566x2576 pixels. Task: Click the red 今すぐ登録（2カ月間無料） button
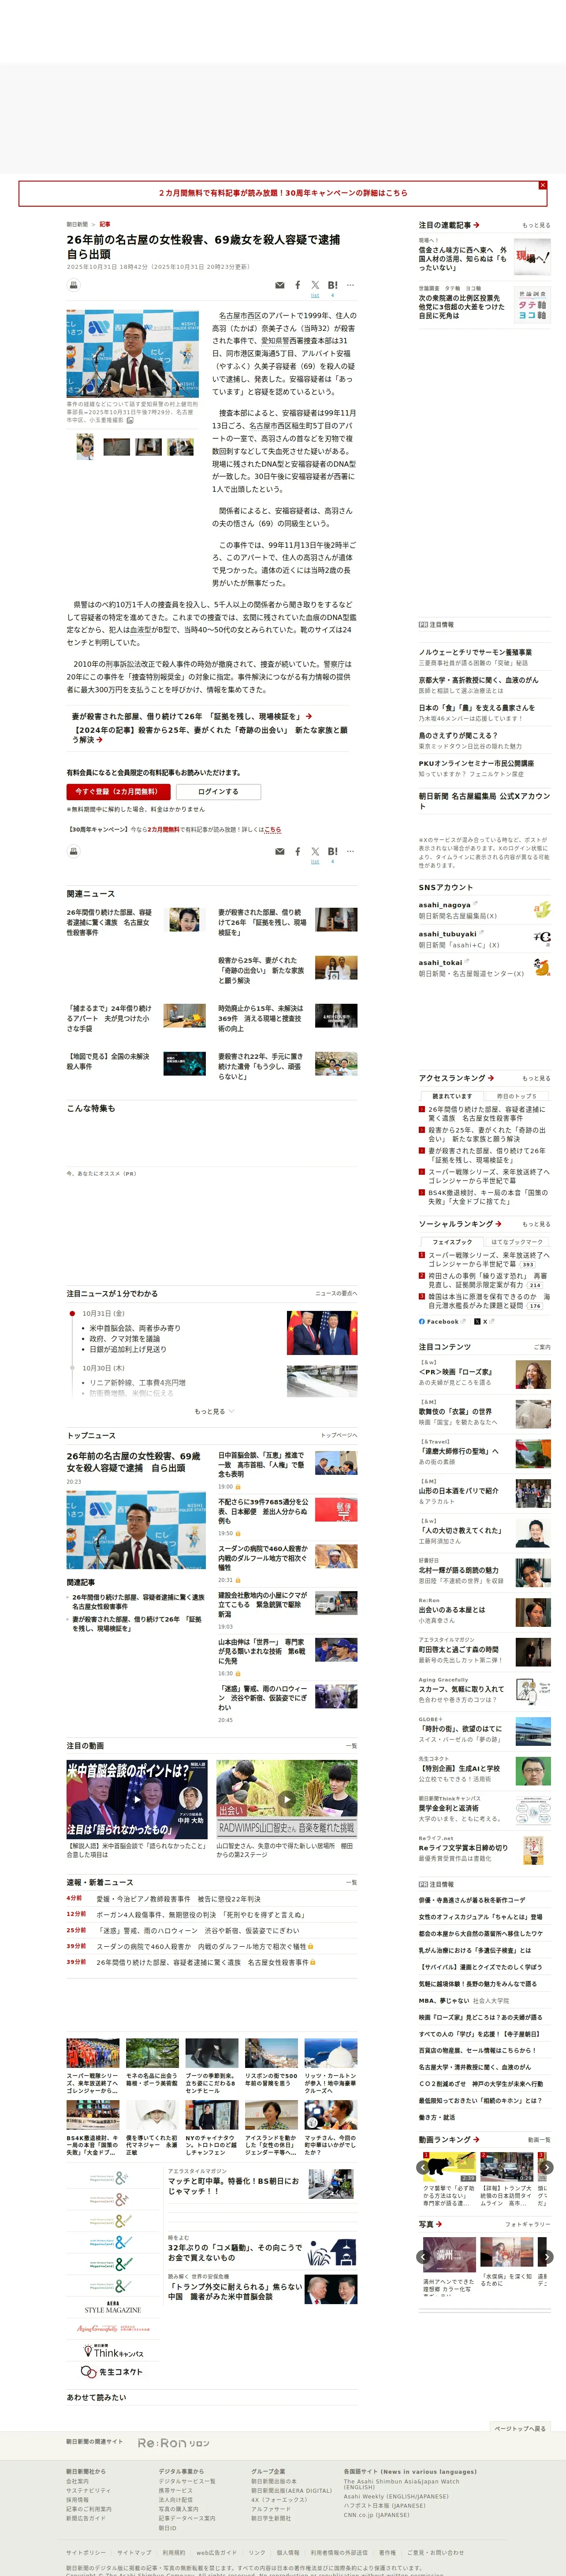coord(118,791)
